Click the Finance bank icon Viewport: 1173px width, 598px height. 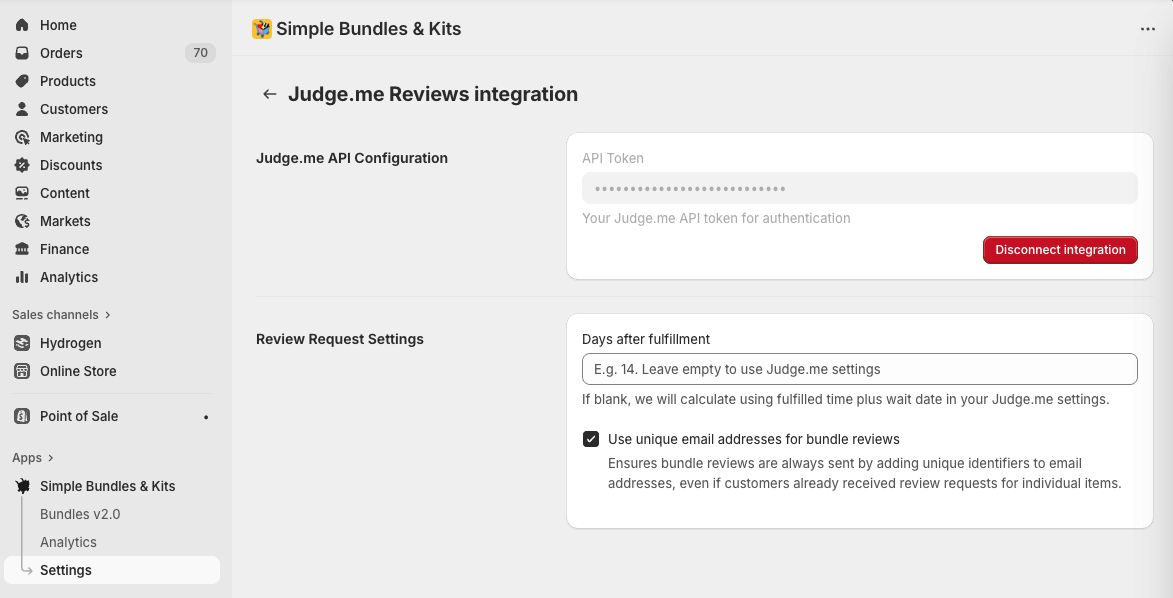point(22,249)
